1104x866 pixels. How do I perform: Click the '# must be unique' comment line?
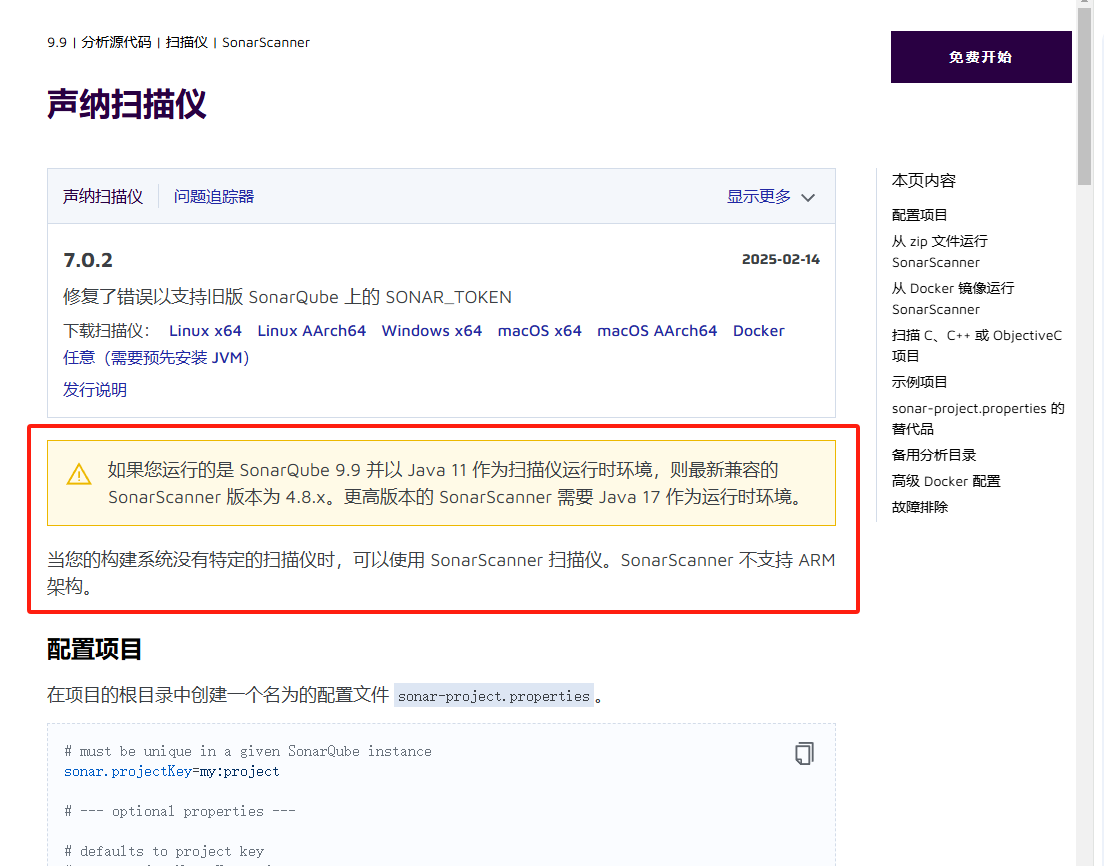point(248,751)
